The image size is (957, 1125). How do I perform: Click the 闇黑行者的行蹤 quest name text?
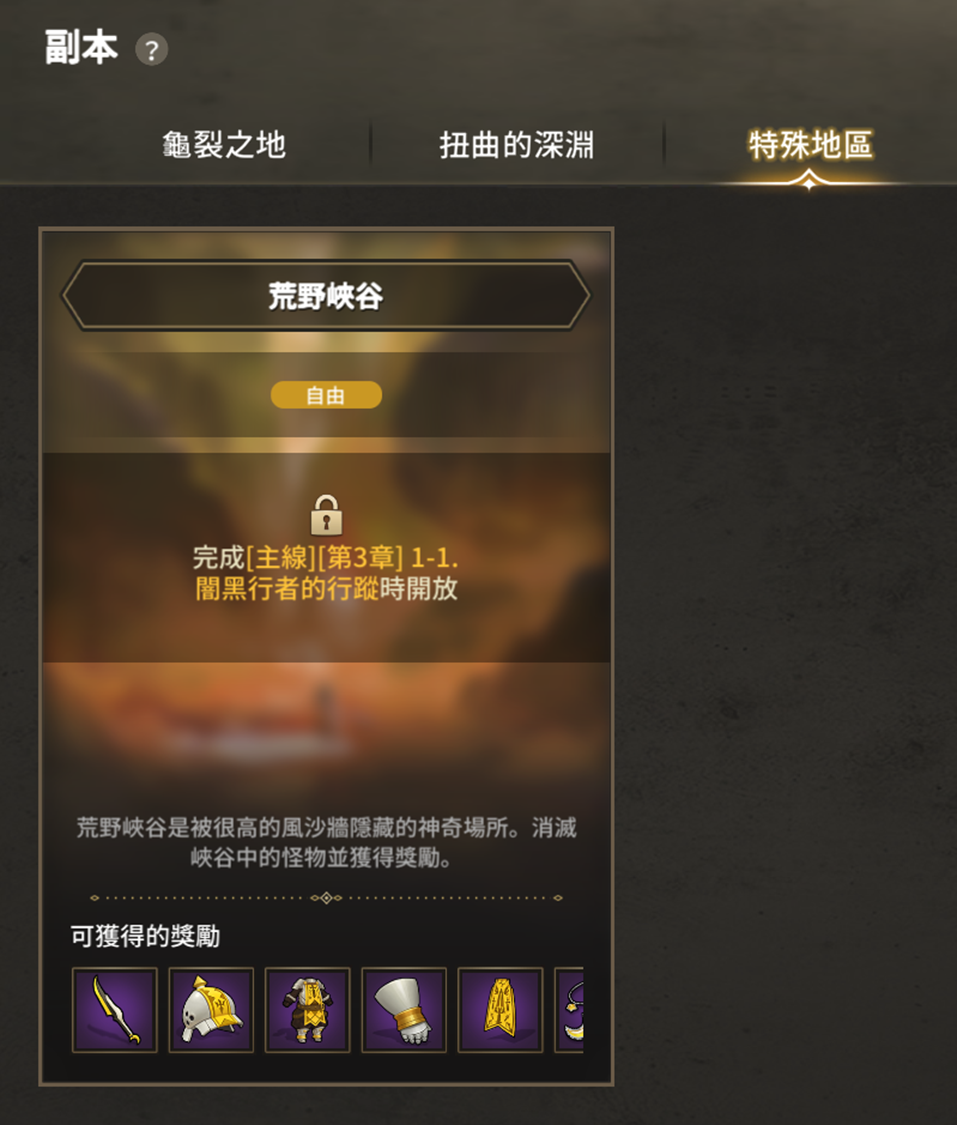pos(287,588)
